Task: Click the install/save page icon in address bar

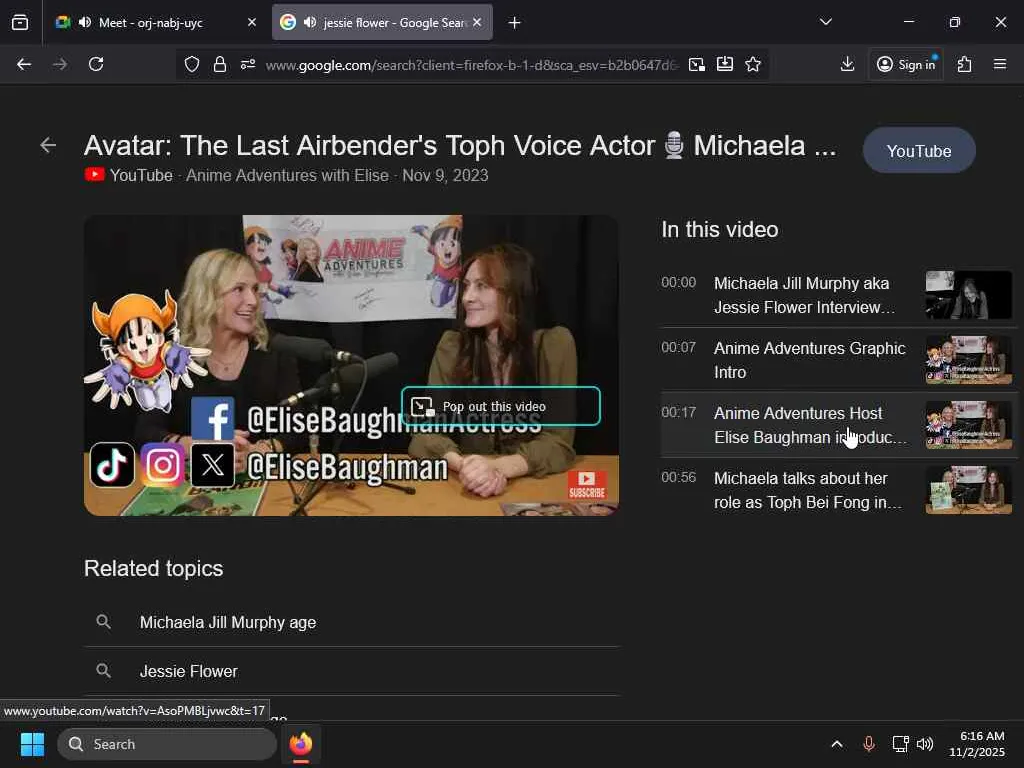Action: (725, 64)
